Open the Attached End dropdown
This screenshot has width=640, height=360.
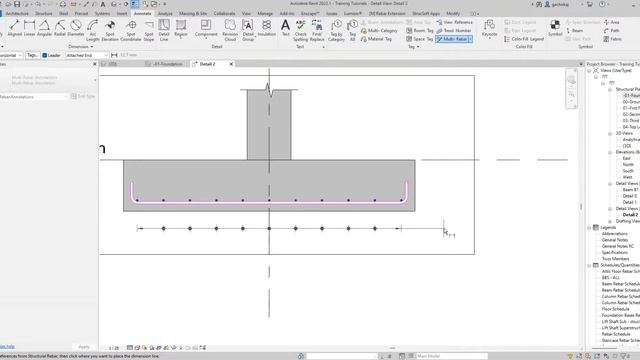(87, 55)
